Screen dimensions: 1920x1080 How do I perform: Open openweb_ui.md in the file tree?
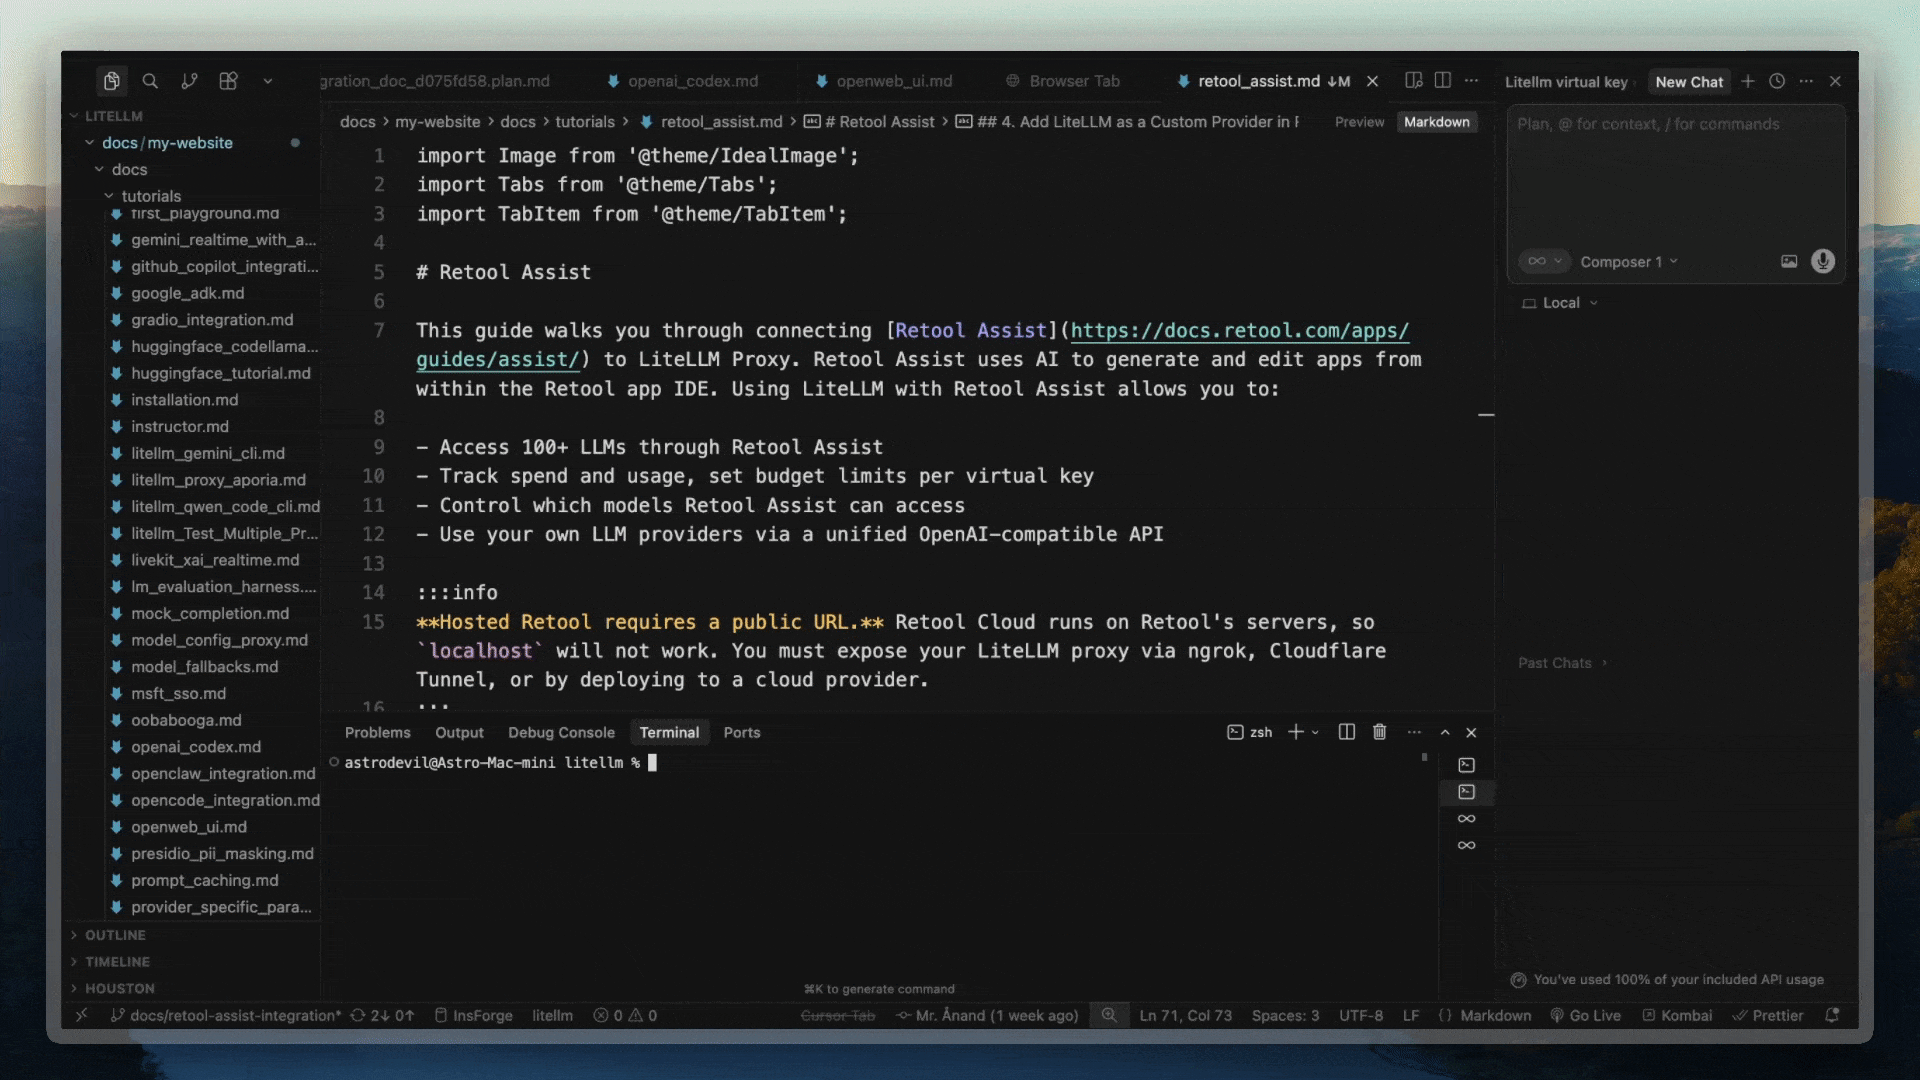pos(189,827)
